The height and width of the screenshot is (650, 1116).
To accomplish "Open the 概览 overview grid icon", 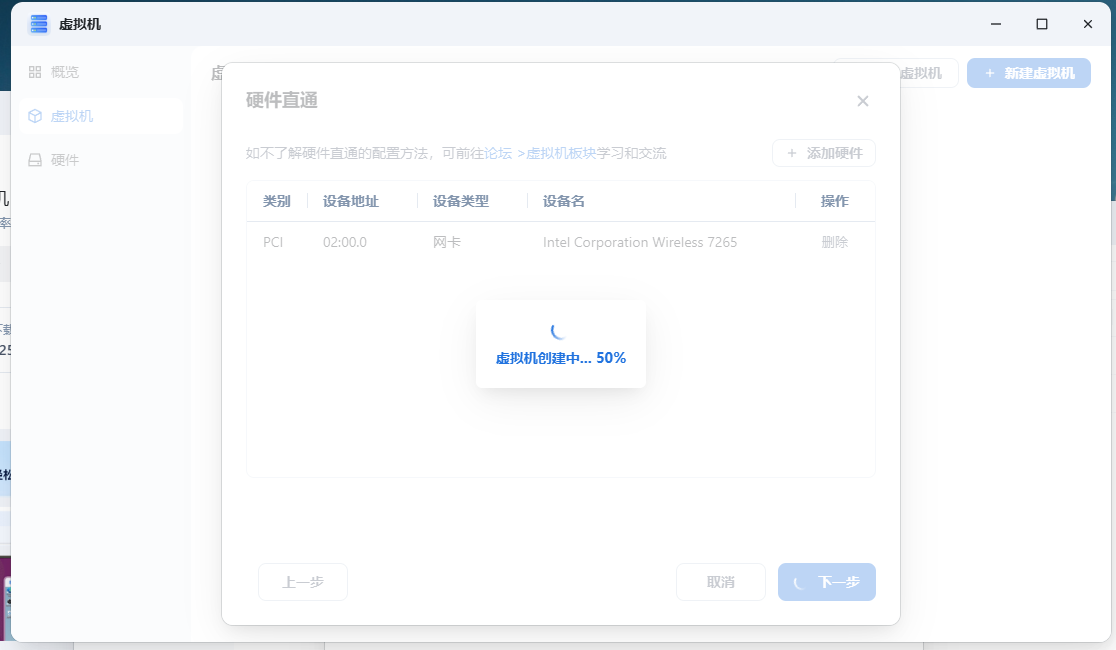I will pos(35,72).
